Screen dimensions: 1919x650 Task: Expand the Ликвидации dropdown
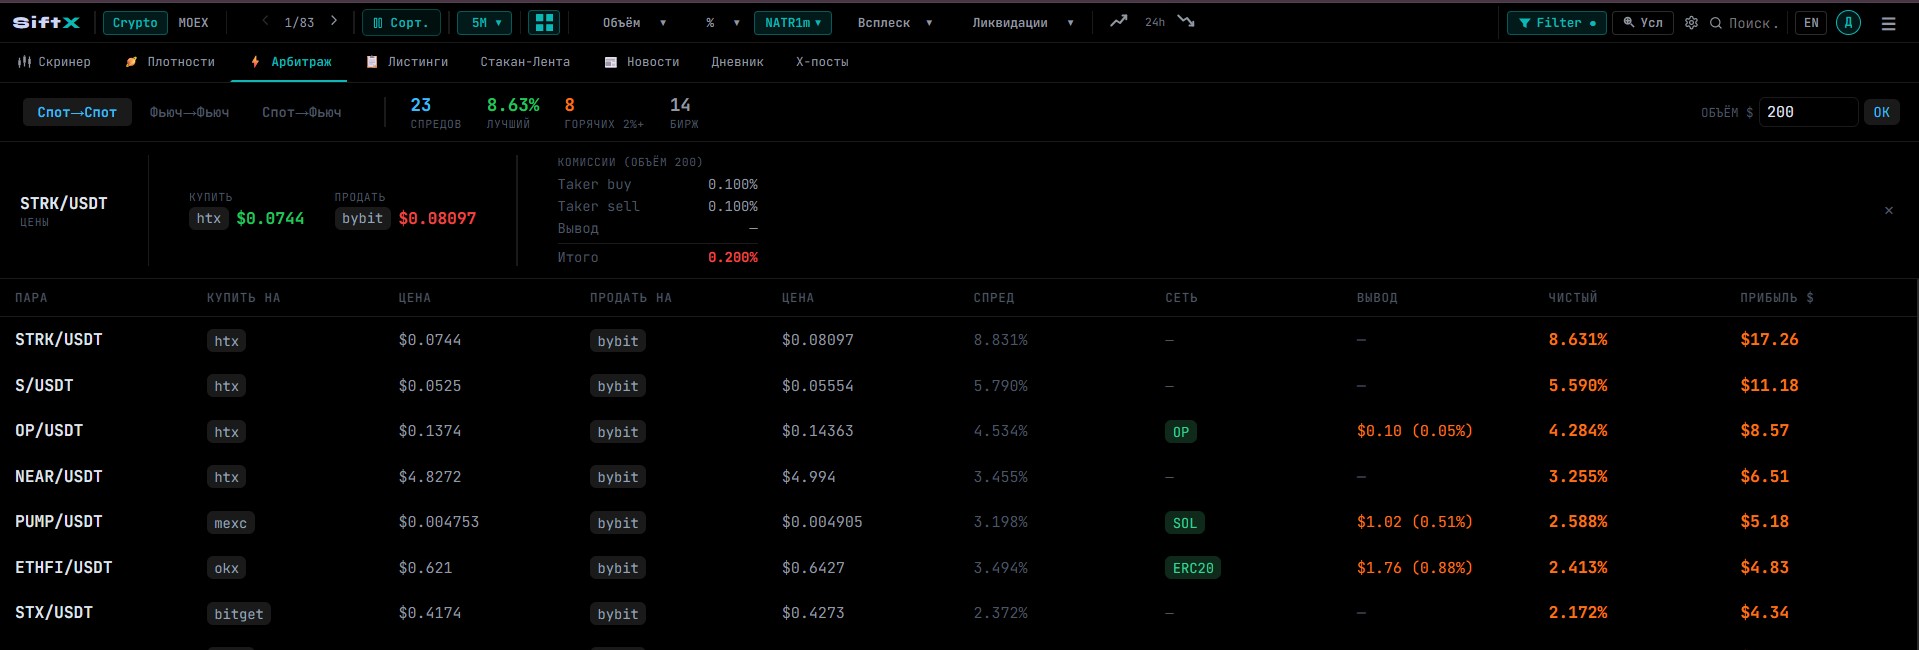tap(1023, 22)
